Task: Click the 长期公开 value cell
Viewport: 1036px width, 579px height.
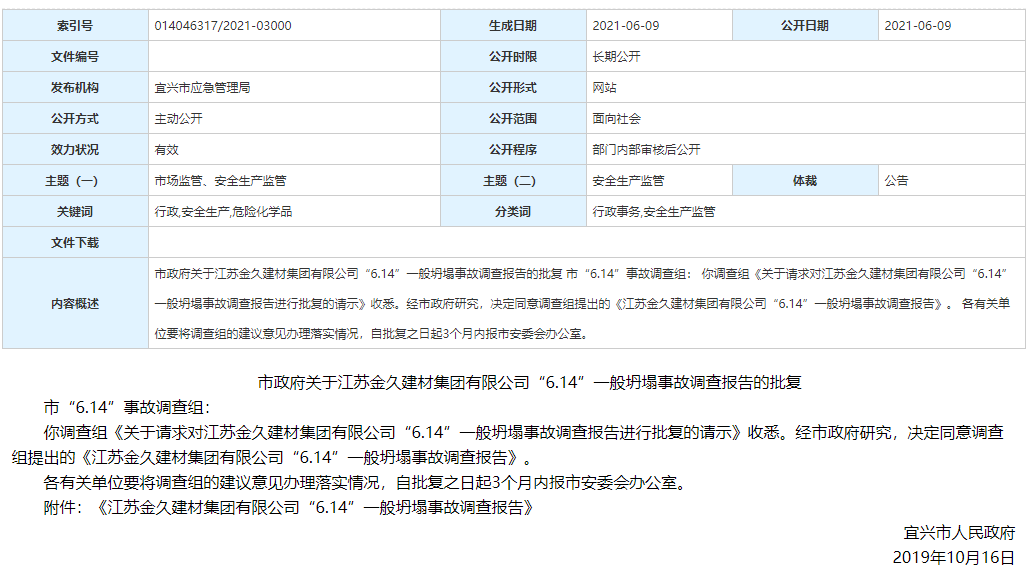Action: coord(616,57)
